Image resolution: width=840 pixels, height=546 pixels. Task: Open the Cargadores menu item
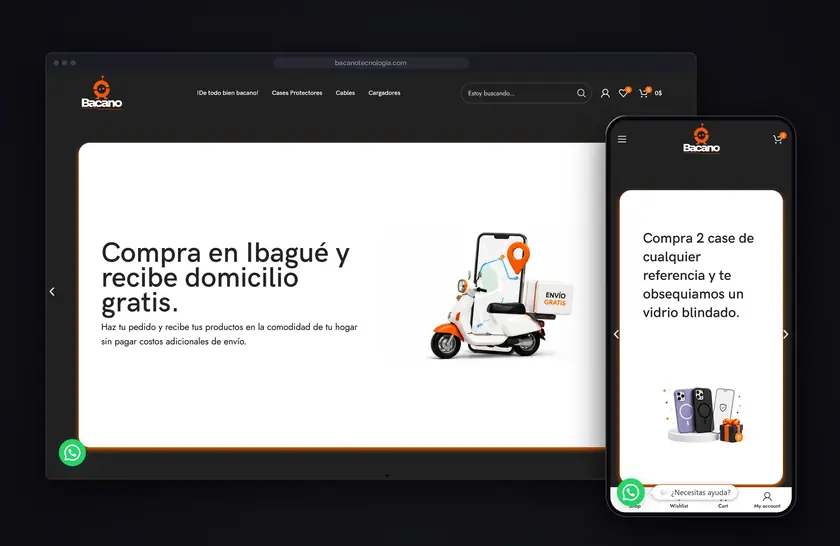pos(384,93)
